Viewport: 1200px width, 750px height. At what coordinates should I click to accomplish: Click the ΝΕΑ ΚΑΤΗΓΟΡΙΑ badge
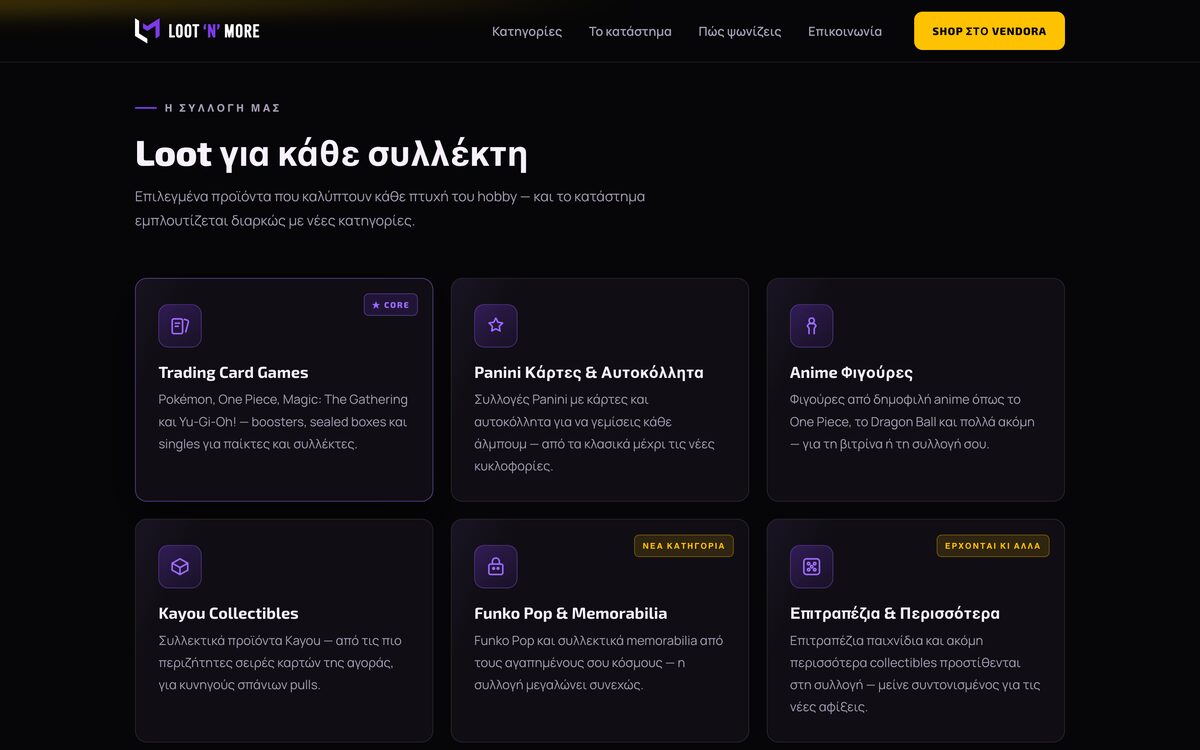[x=684, y=546]
